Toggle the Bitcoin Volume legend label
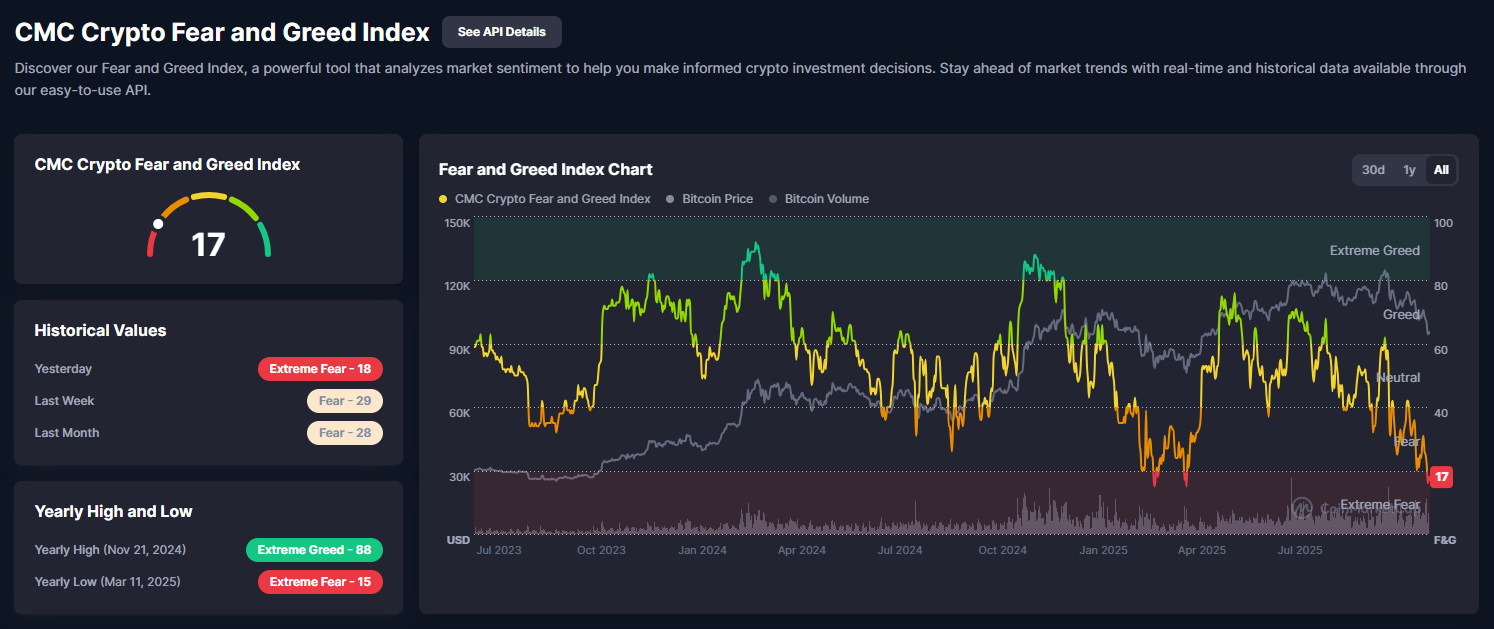 826,199
